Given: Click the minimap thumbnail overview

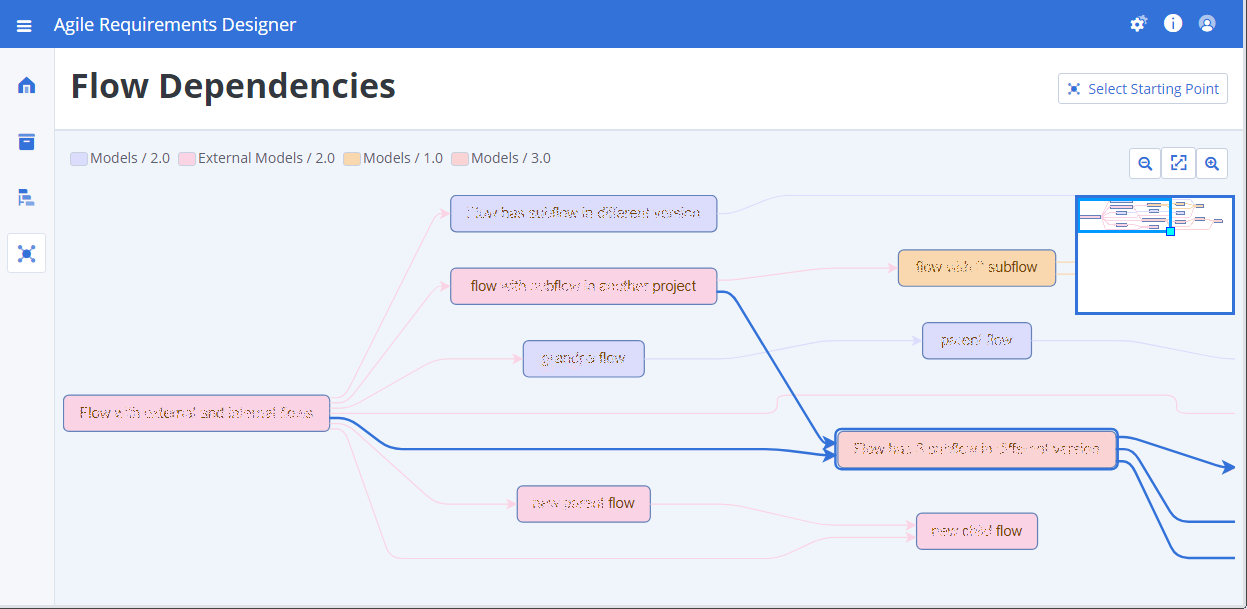Looking at the screenshot, I should coord(1154,254).
